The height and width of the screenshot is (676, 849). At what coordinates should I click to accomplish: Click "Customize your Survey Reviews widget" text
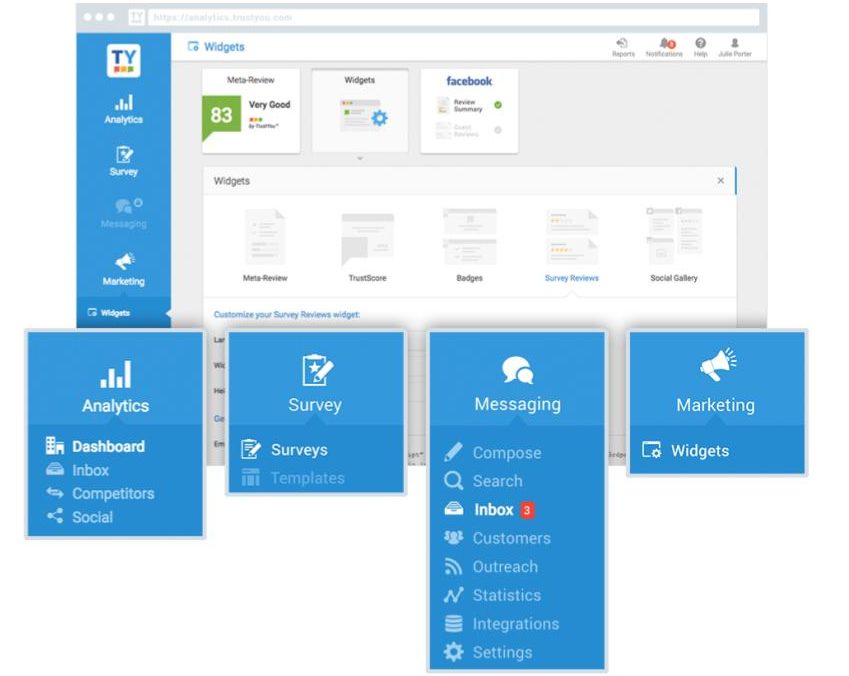pyautogui.click(x=286, y=315)
